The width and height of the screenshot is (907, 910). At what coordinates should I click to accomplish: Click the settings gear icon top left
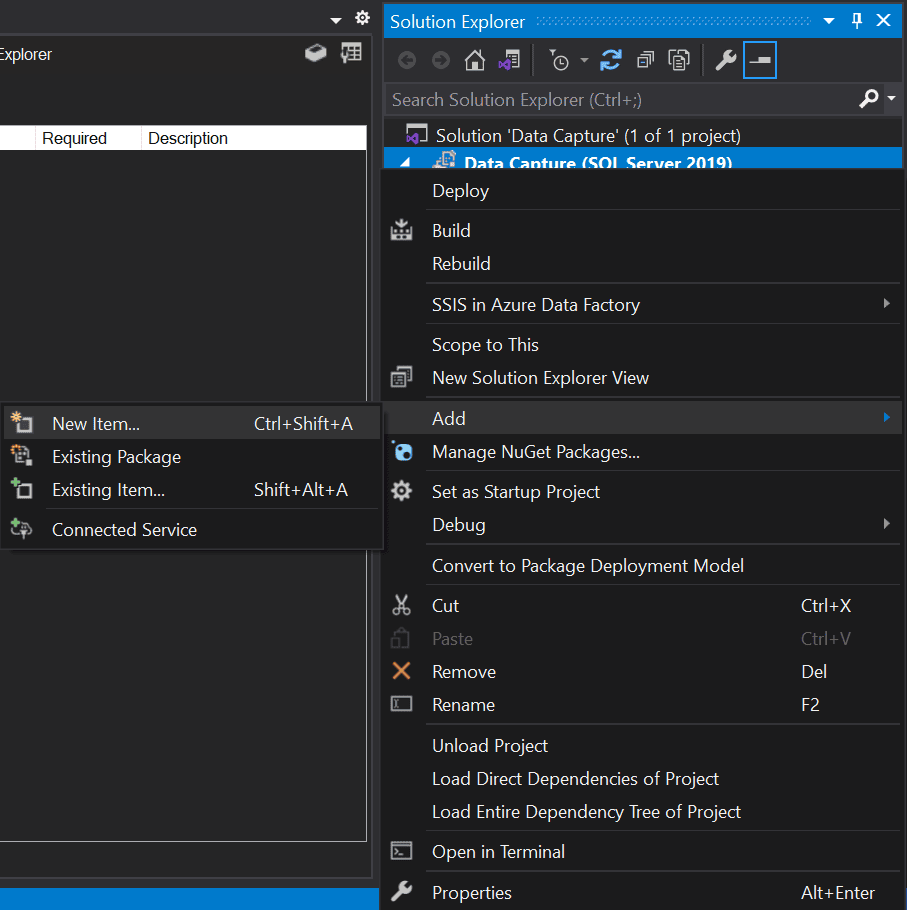point(362,17)
